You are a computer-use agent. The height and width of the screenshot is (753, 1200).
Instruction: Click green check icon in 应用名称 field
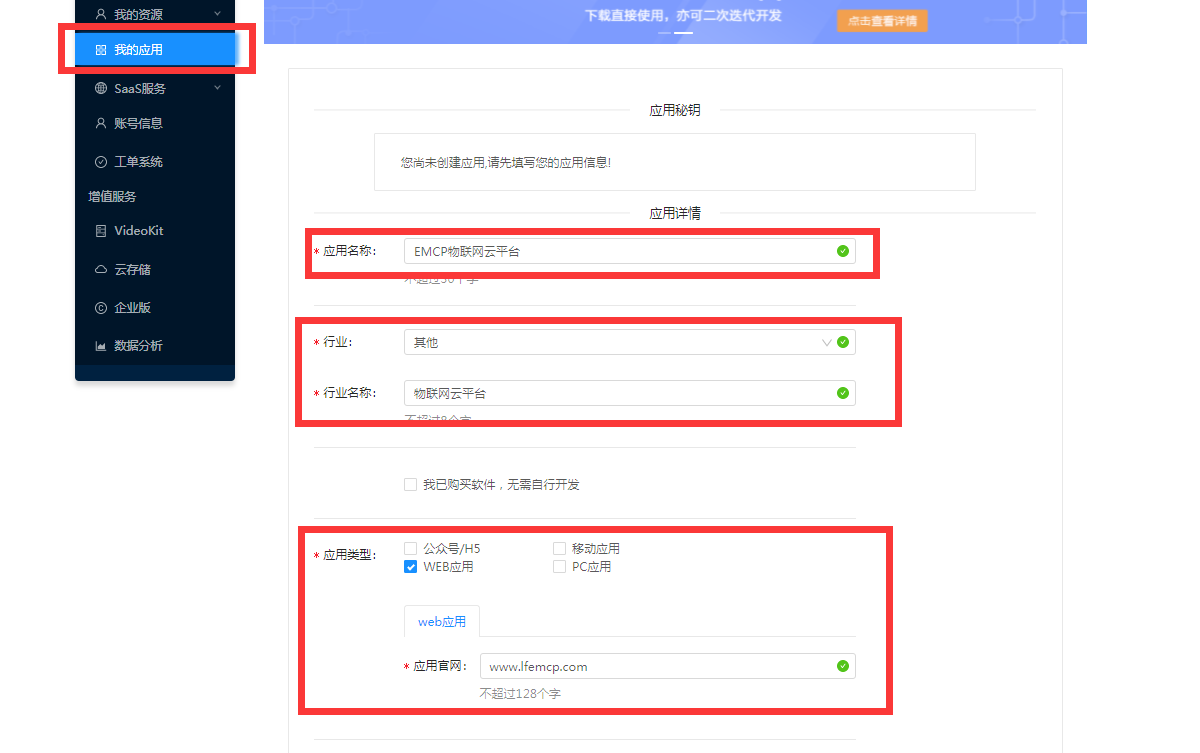coord(843,251)
